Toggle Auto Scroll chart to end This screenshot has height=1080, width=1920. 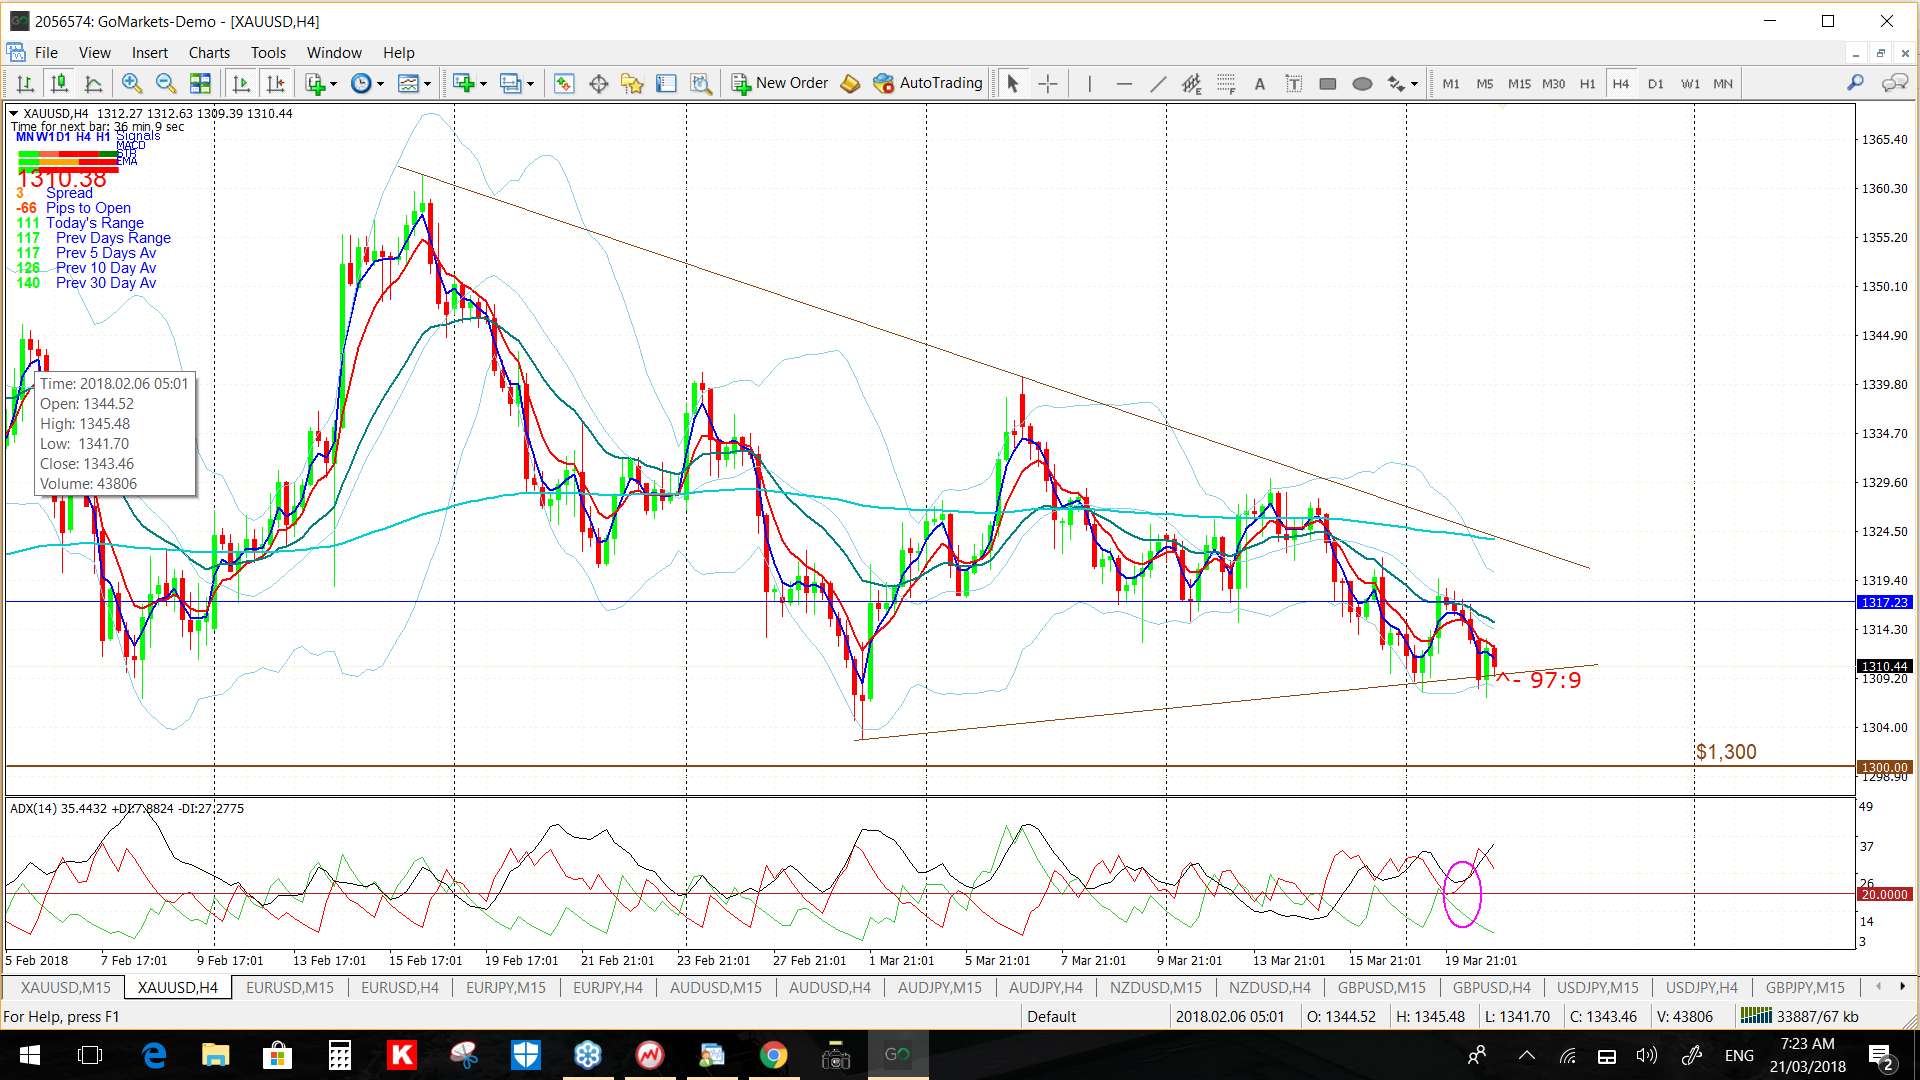[x=241, y=84]
